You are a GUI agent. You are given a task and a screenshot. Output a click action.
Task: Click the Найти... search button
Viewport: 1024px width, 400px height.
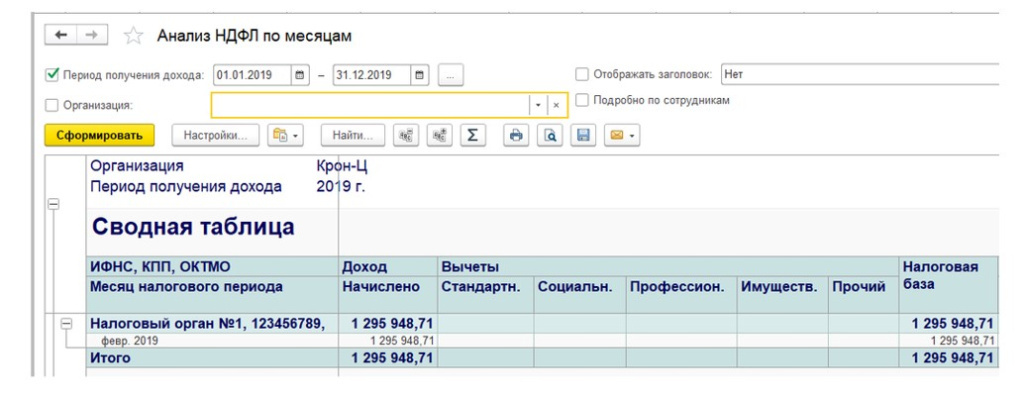(353, 135)
